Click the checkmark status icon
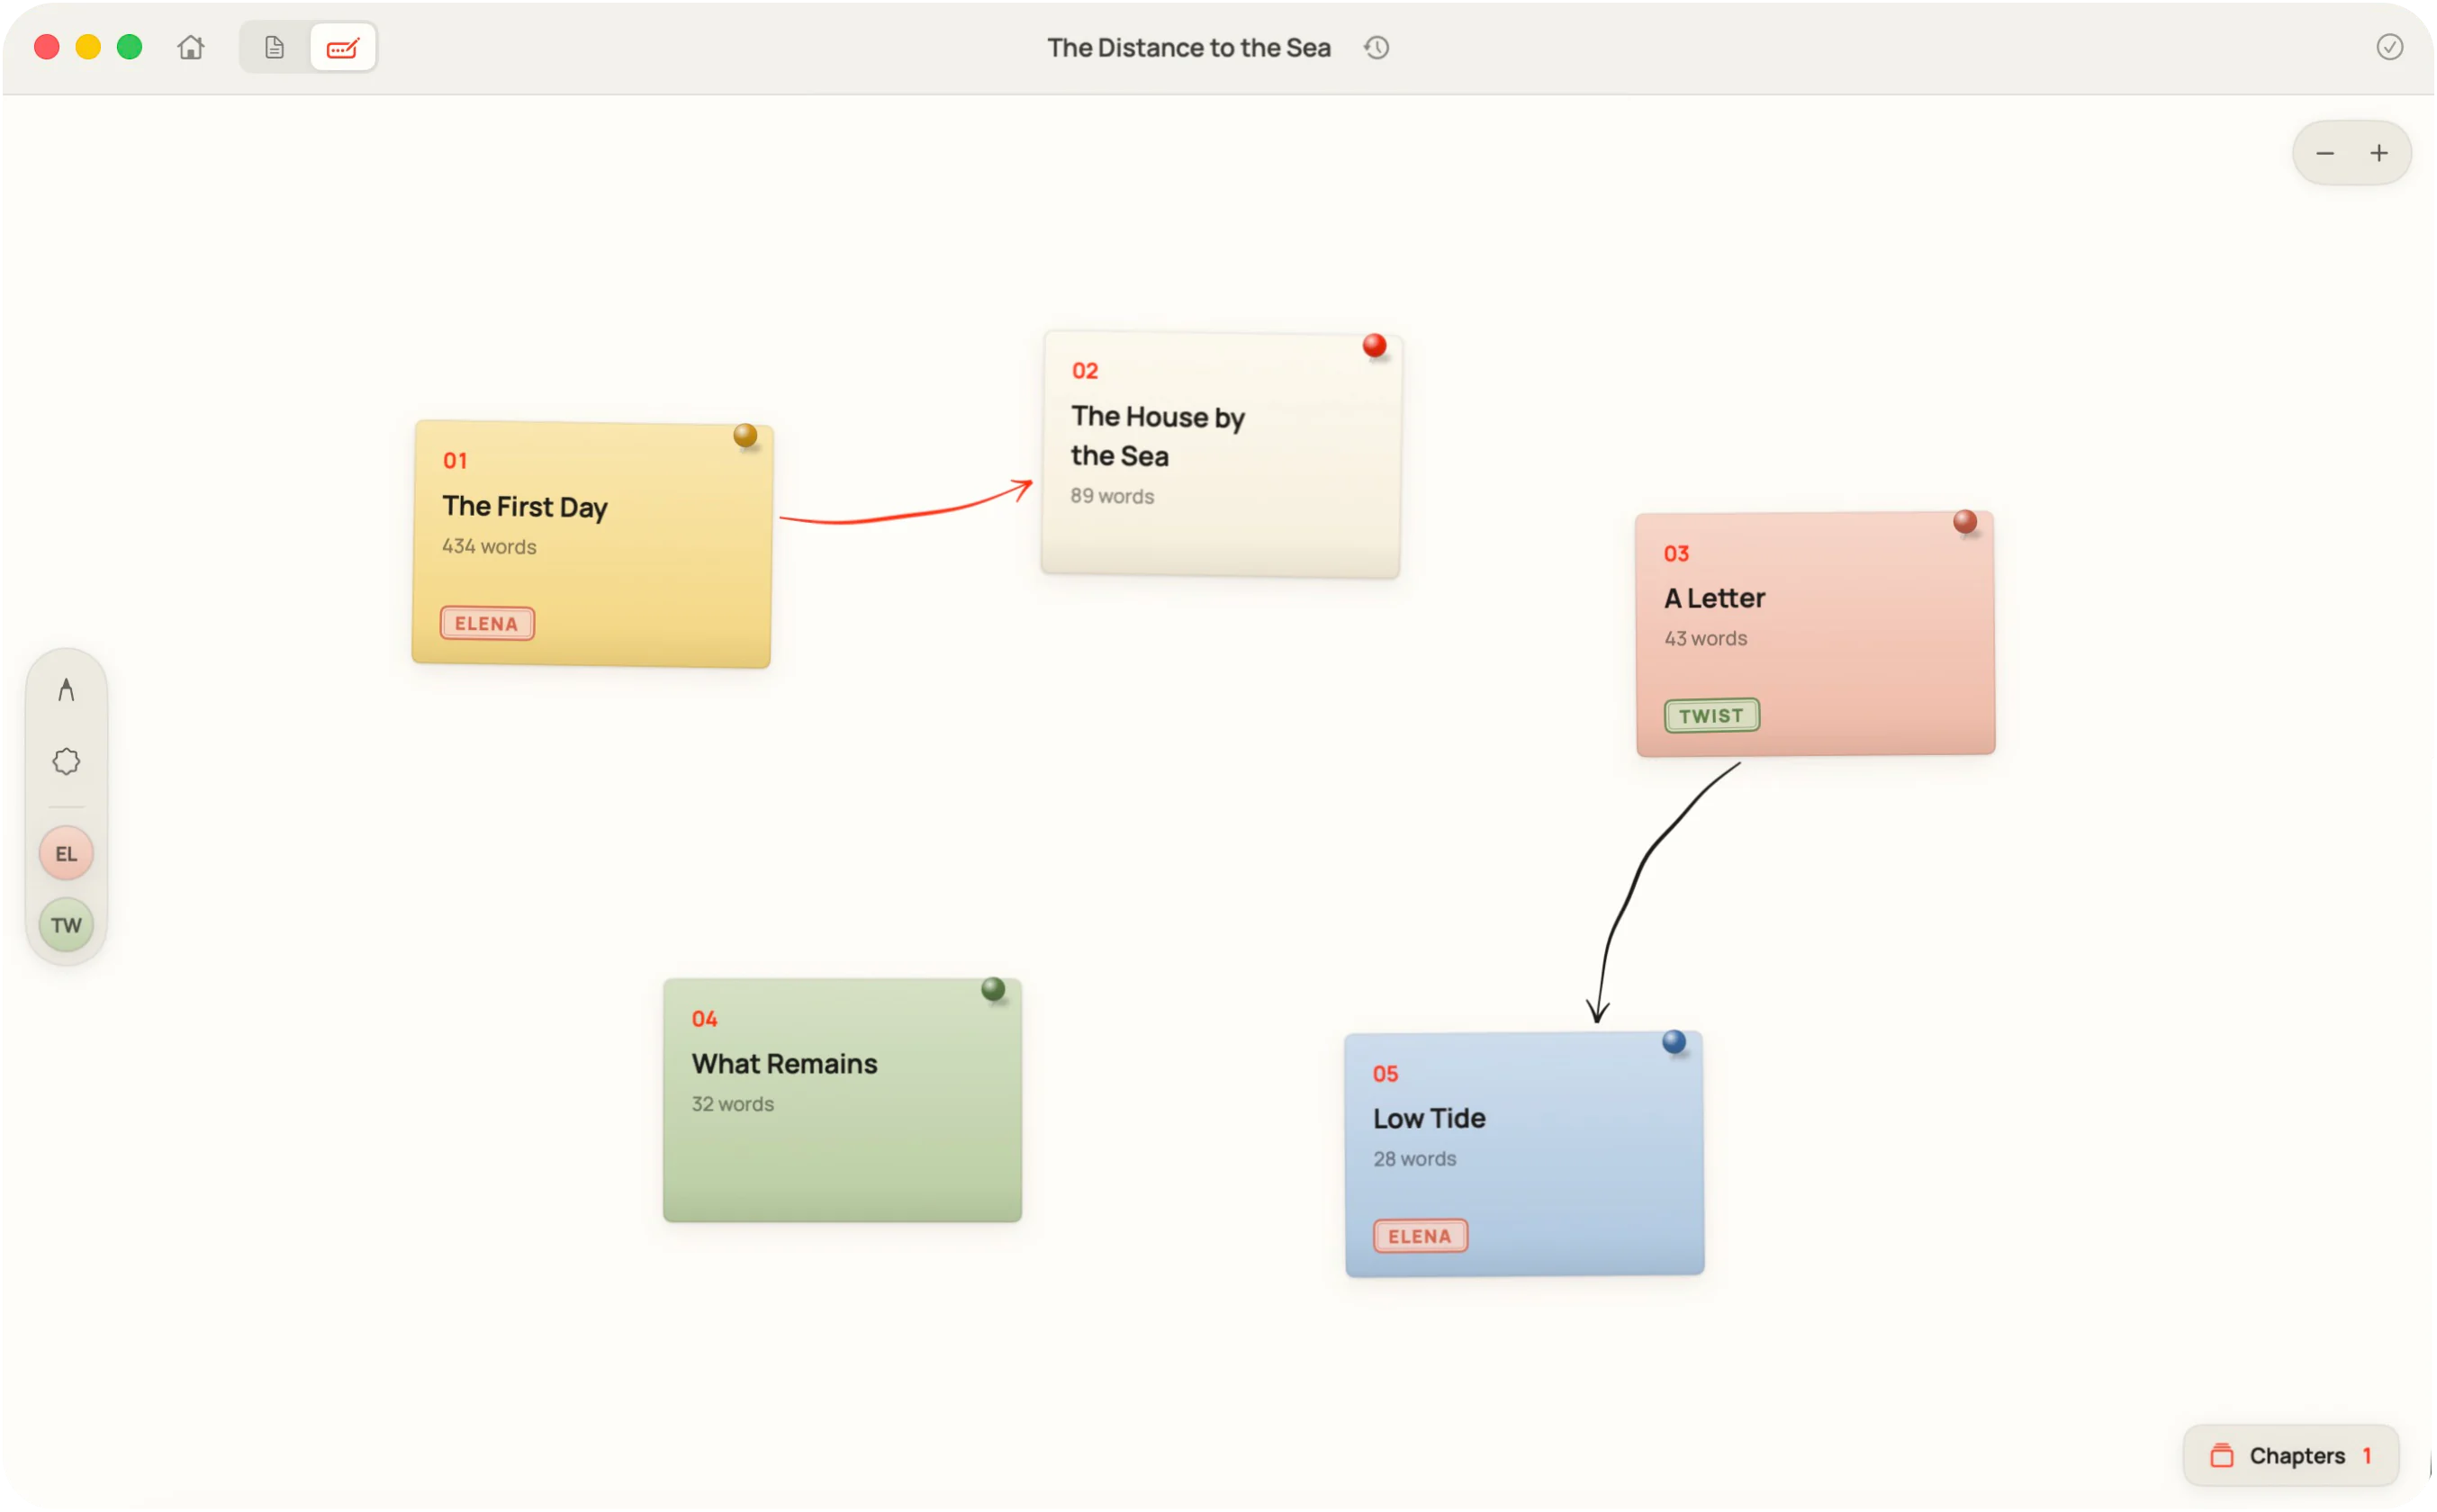 pos(2389,47)
